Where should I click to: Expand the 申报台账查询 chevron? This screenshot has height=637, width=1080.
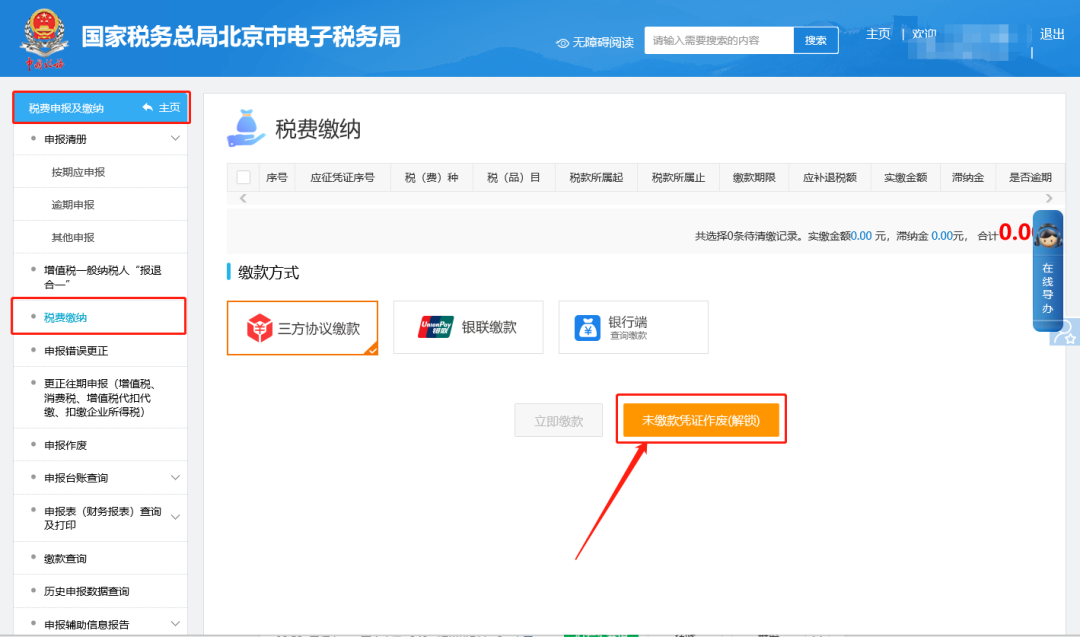[x=175, y=477]
